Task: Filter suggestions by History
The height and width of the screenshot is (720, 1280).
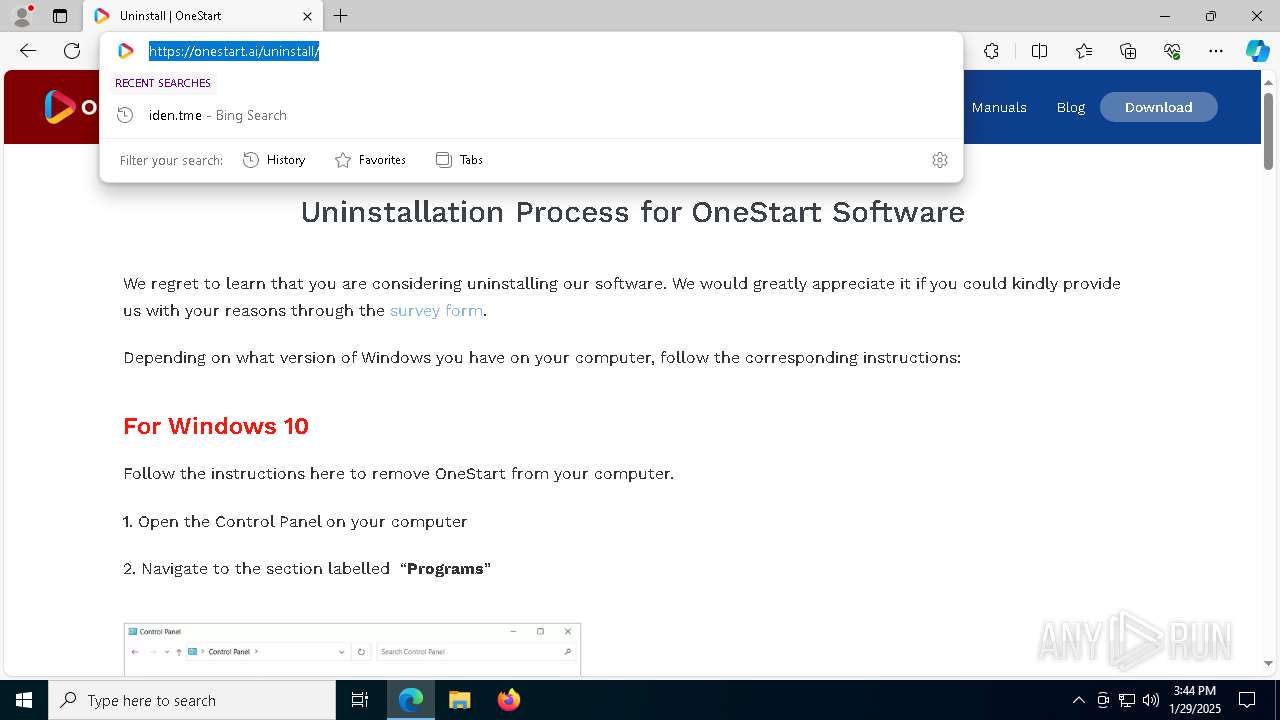Action: (x=274, y=160)
